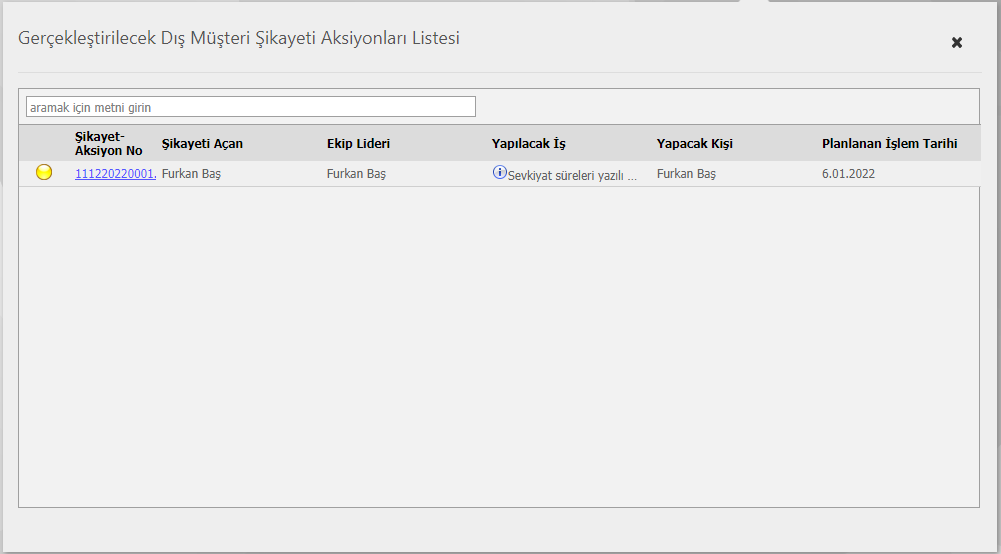Sort by Yapılacak İş column header
This screenshot has width=1001, height=554.
coord(529,144)
